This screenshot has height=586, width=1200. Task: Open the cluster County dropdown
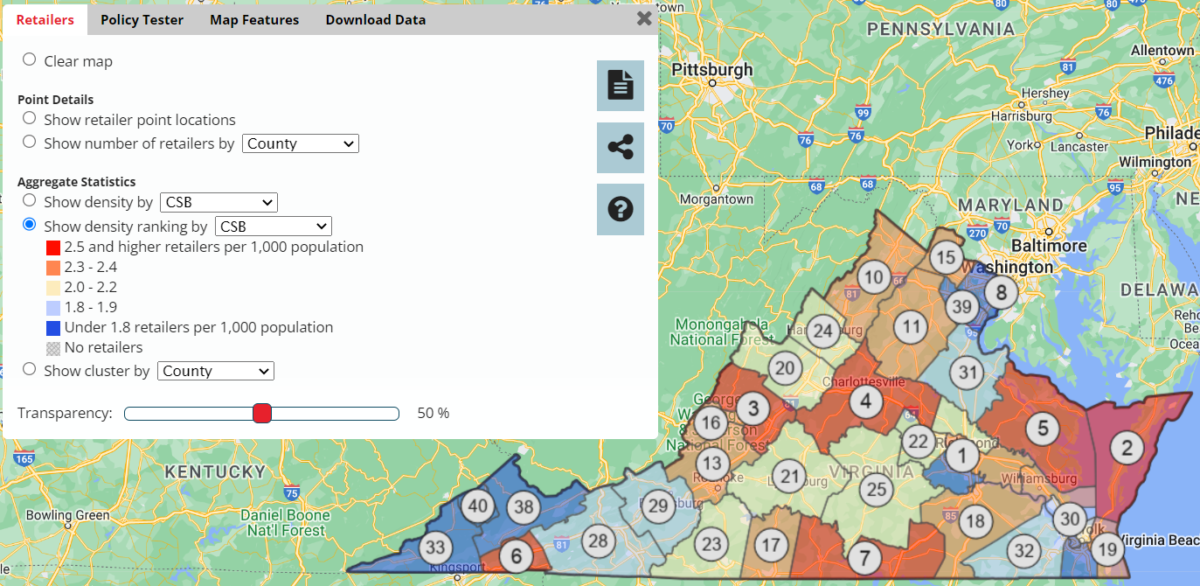[214, 370]
